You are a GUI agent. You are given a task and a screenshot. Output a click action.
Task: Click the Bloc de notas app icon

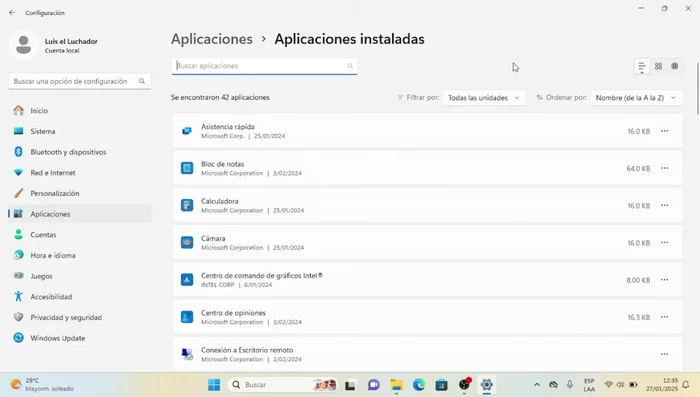(x=187, y=168)
